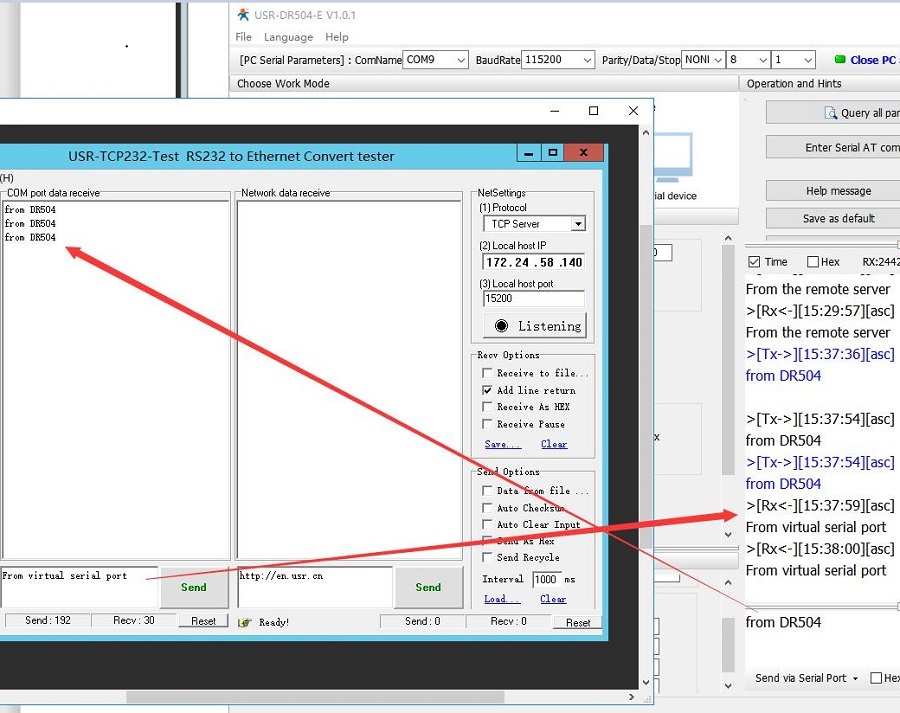Click the Query all parameters magnifier icon

tap(831, 113)
